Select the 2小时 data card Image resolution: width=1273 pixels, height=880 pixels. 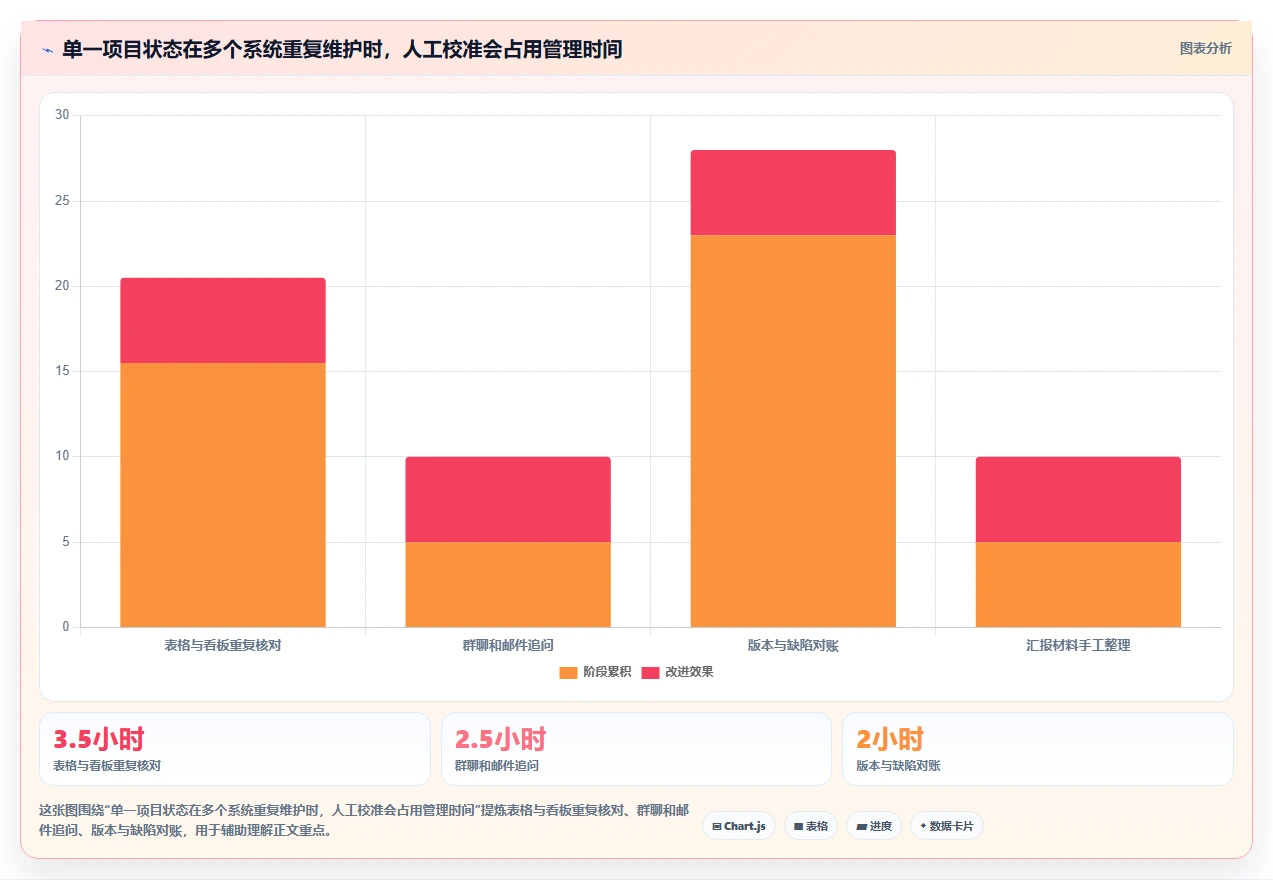[1038, 749]
